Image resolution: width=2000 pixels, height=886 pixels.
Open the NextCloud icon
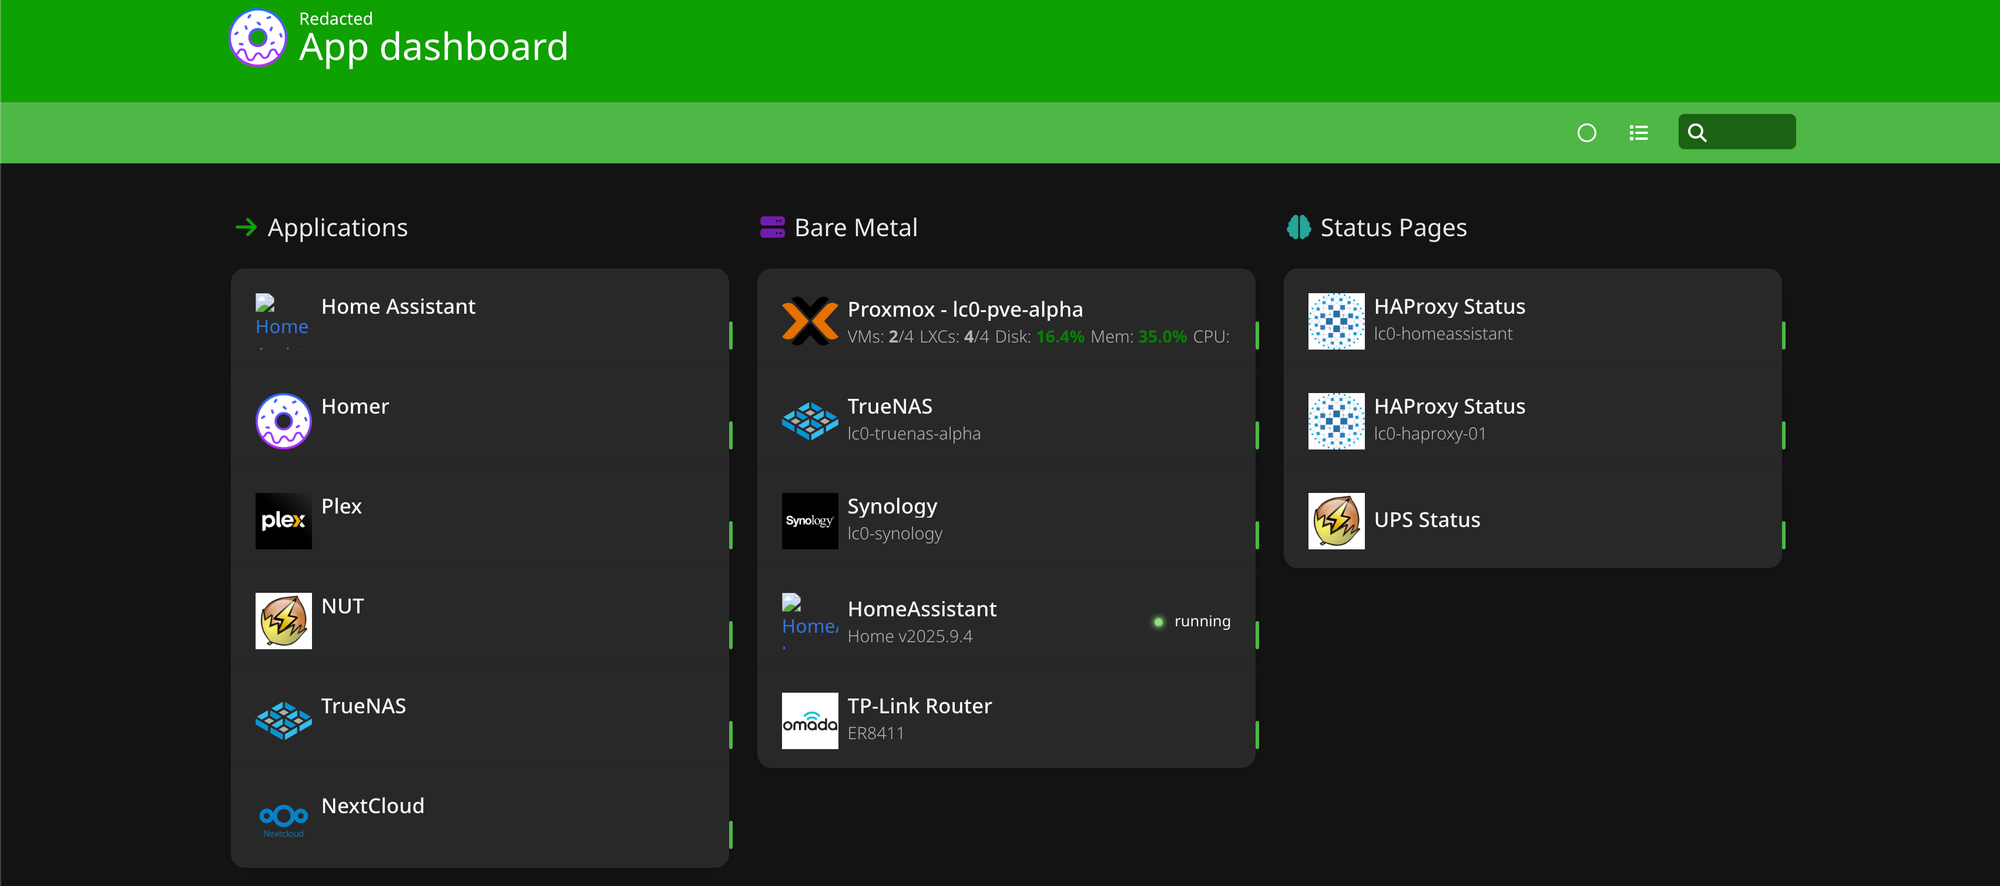coord(283,818)
